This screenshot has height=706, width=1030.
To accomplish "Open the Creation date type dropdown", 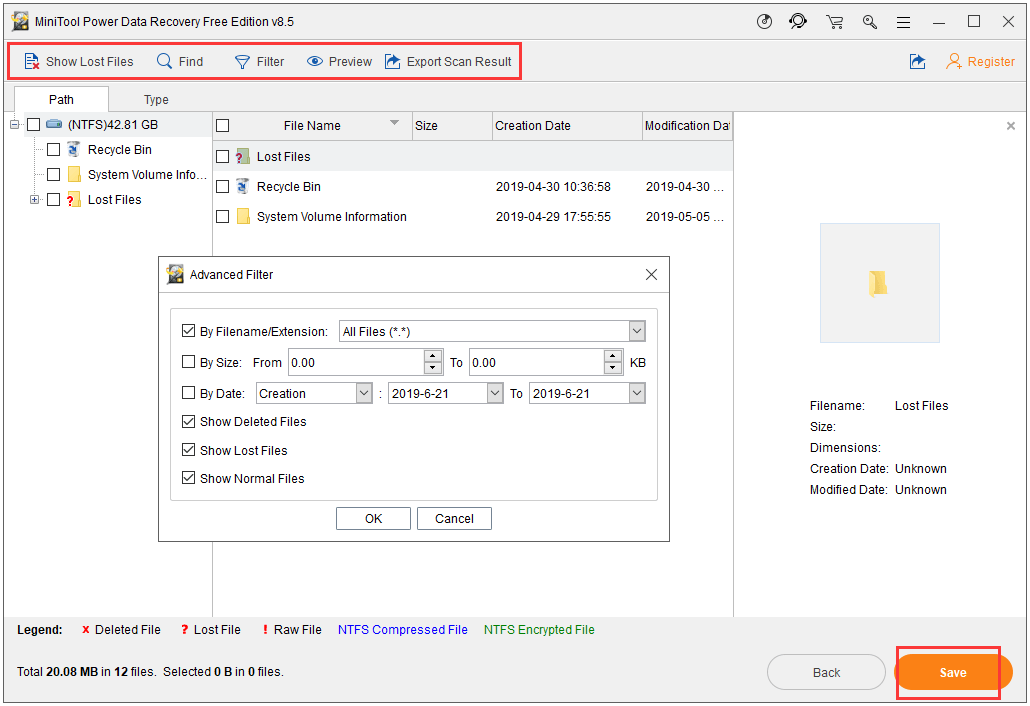I will click(364, 393).
